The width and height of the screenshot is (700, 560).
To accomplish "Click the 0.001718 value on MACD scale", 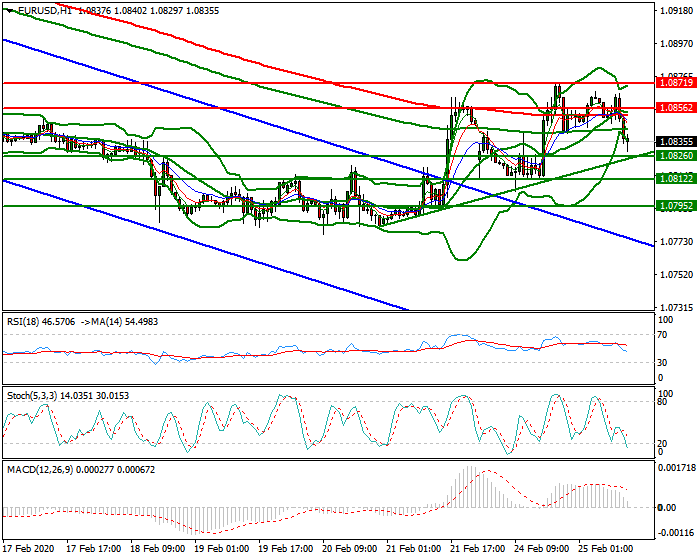I will 677,468.
